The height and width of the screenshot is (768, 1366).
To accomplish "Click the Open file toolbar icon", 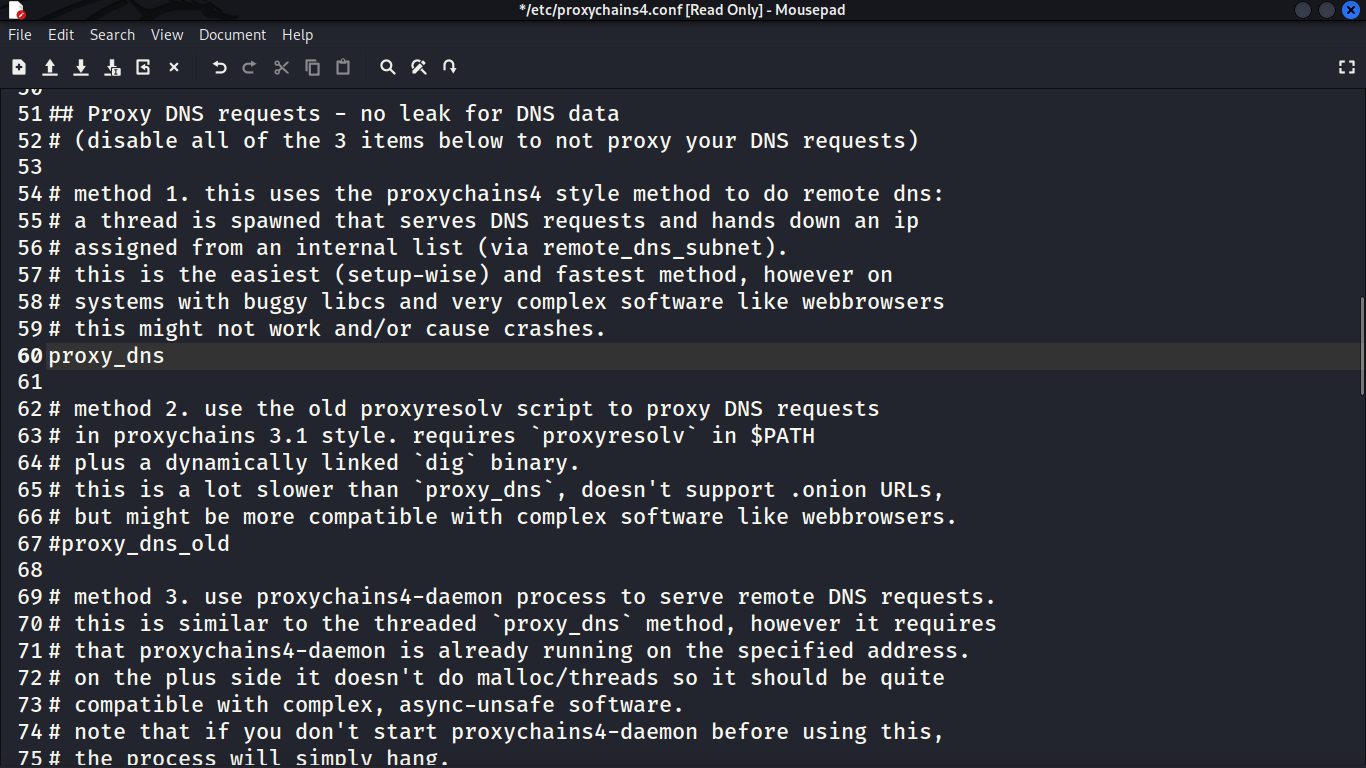I will 50,67.
